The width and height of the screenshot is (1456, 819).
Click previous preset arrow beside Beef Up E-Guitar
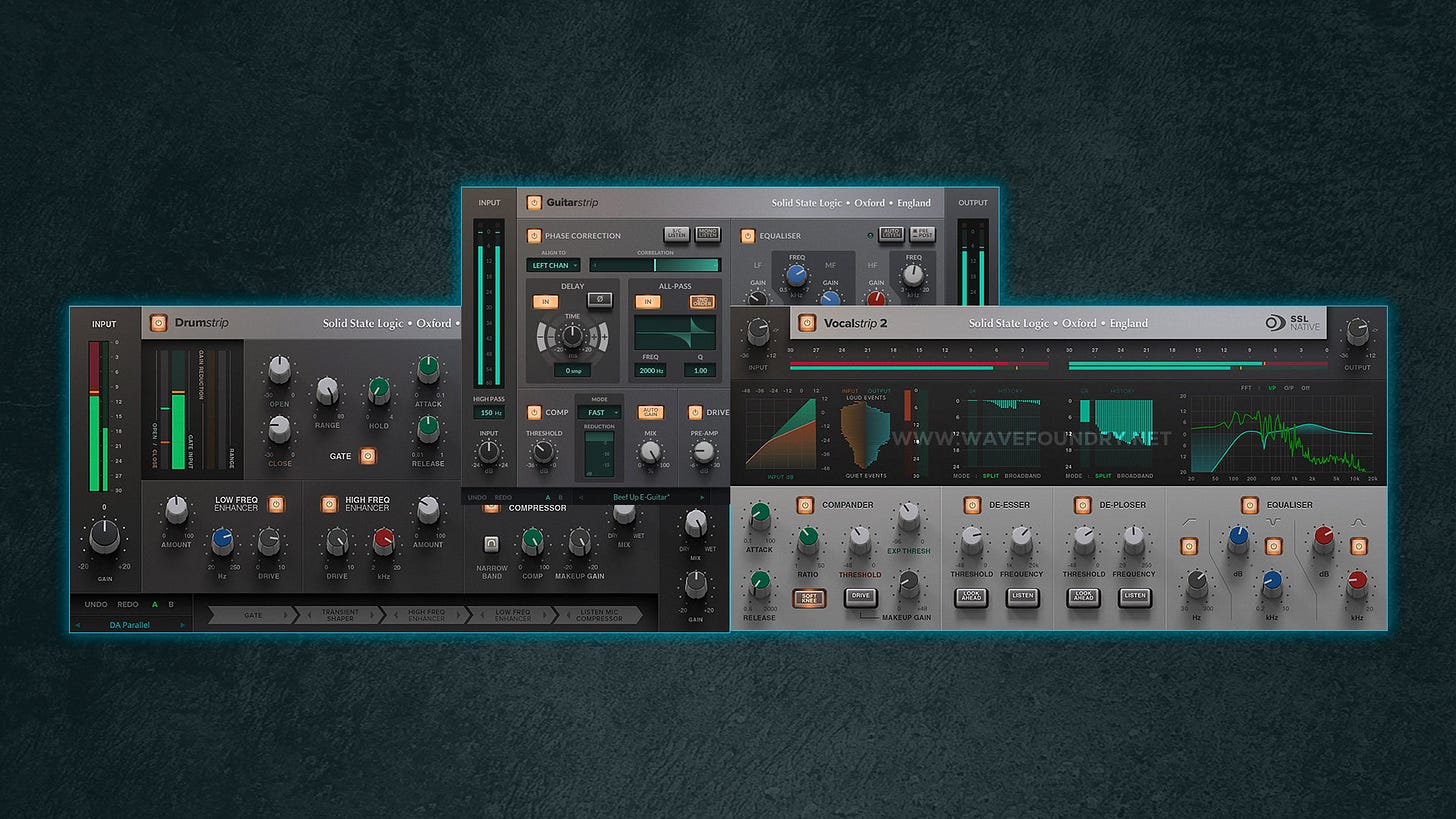point(579,496)
